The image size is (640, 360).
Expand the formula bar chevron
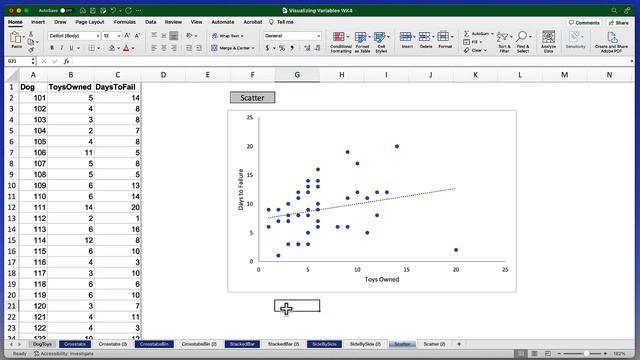coord(632,61)
